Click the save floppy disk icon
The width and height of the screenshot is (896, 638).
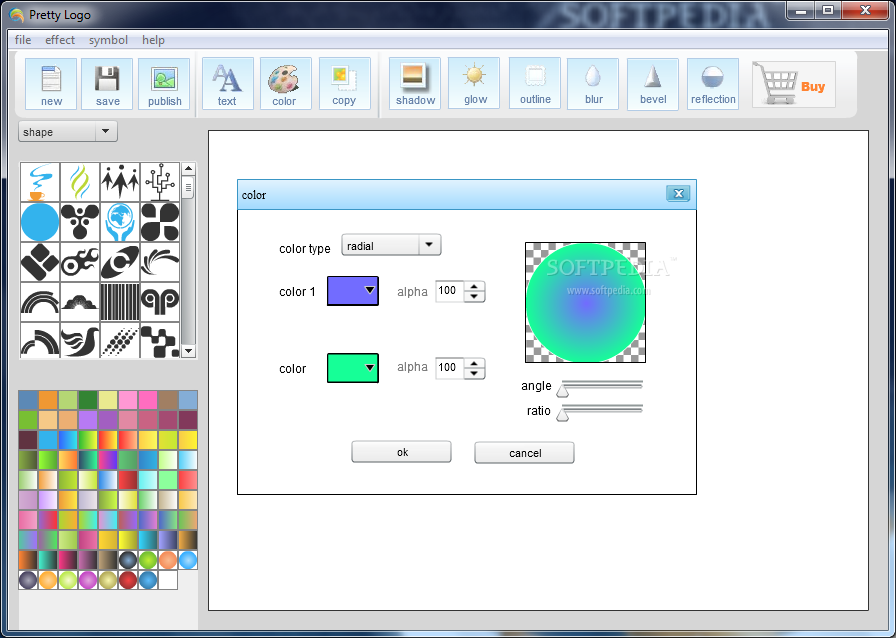pos(107,84)
